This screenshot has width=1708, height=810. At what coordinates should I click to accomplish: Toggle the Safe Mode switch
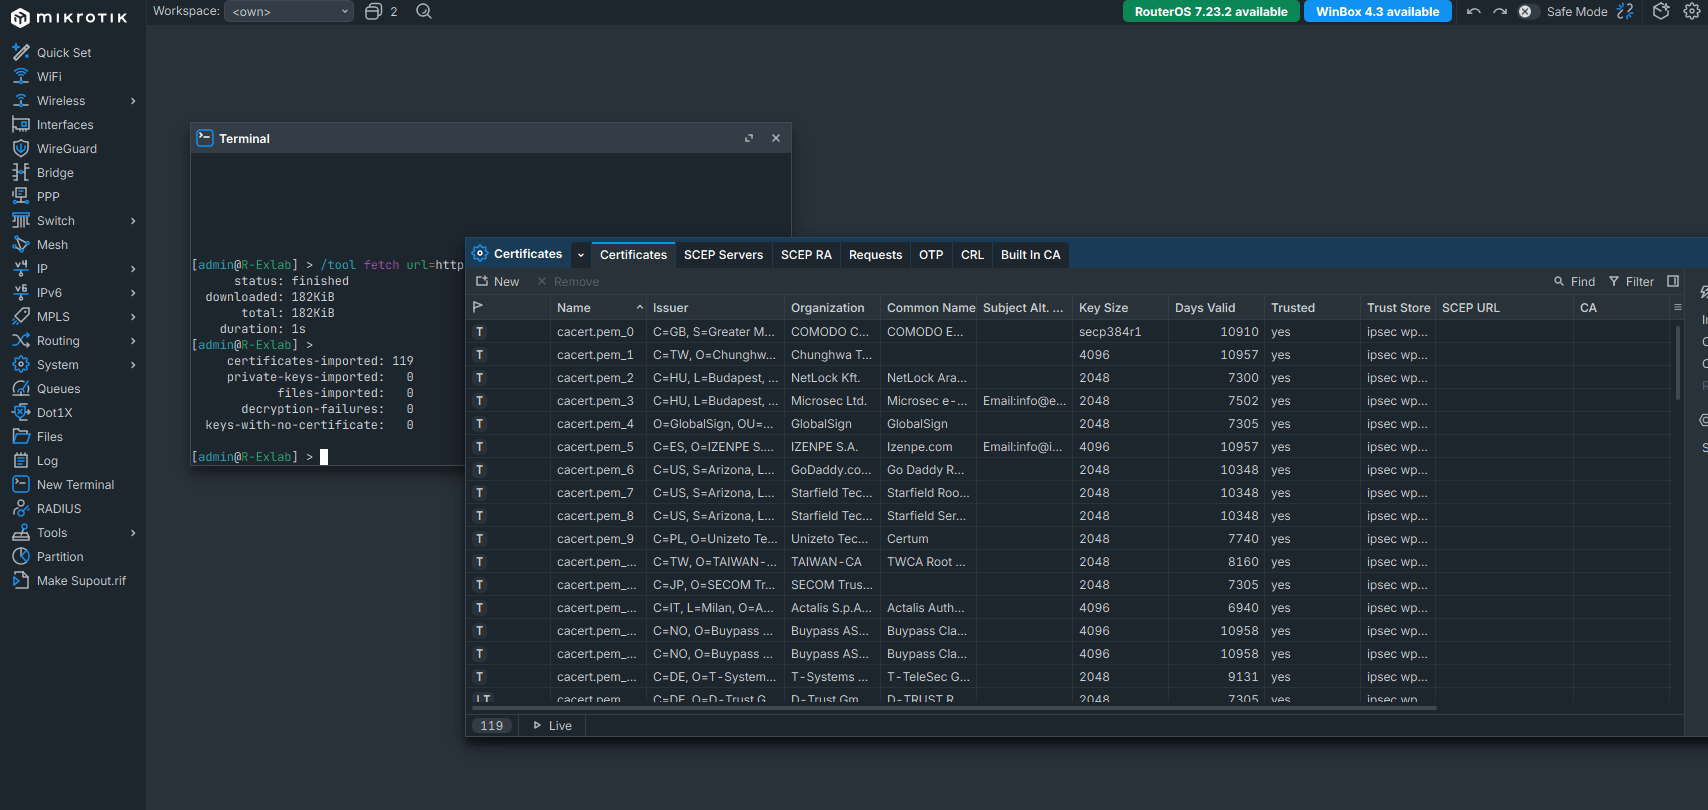[1527, 11]
